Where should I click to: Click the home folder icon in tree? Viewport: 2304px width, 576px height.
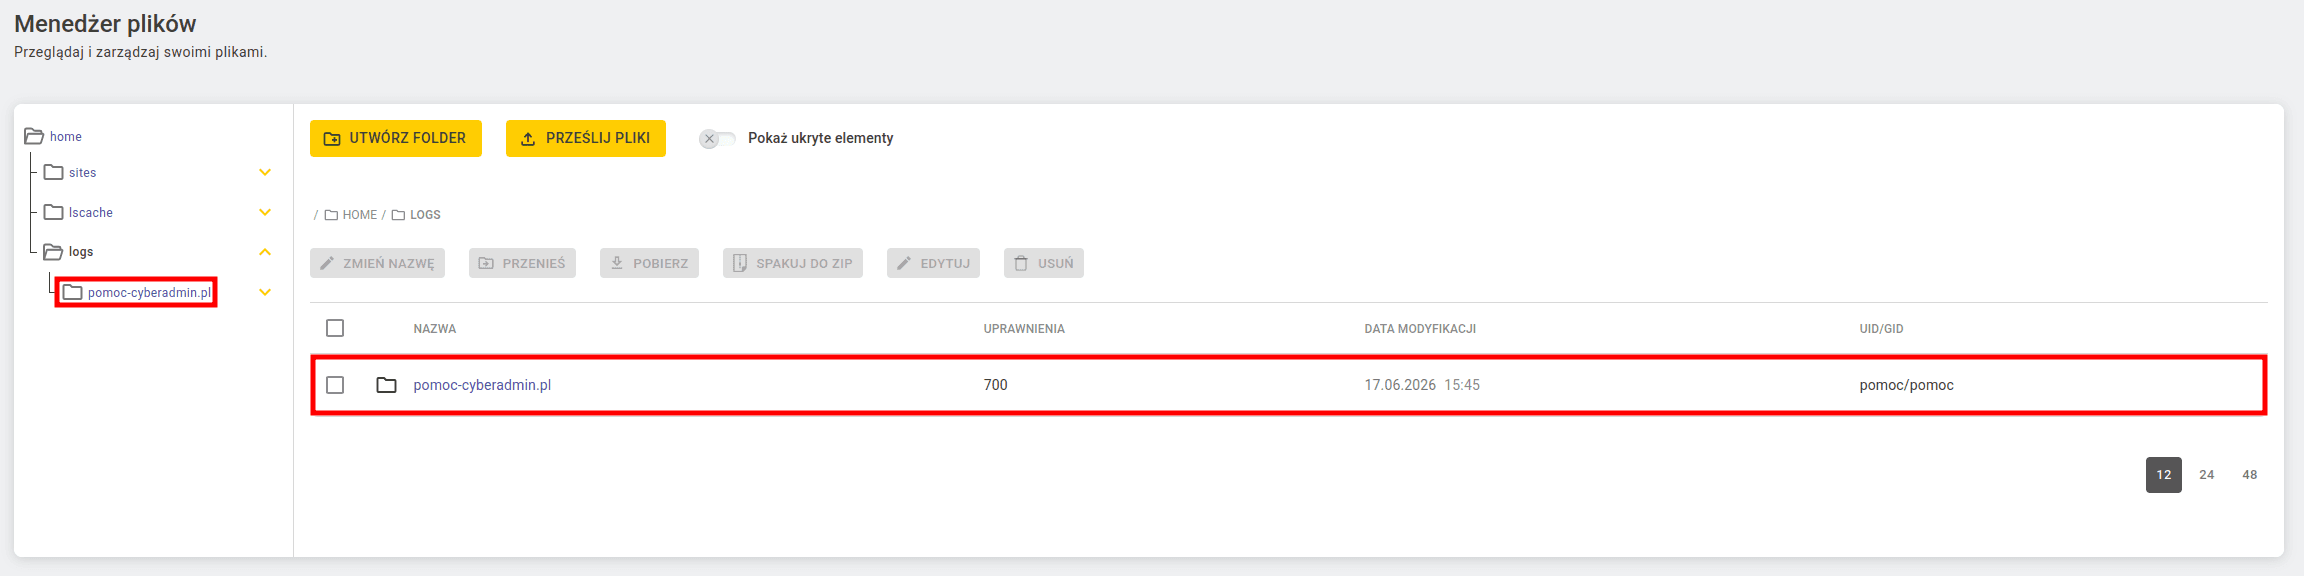tap(34, 136)
